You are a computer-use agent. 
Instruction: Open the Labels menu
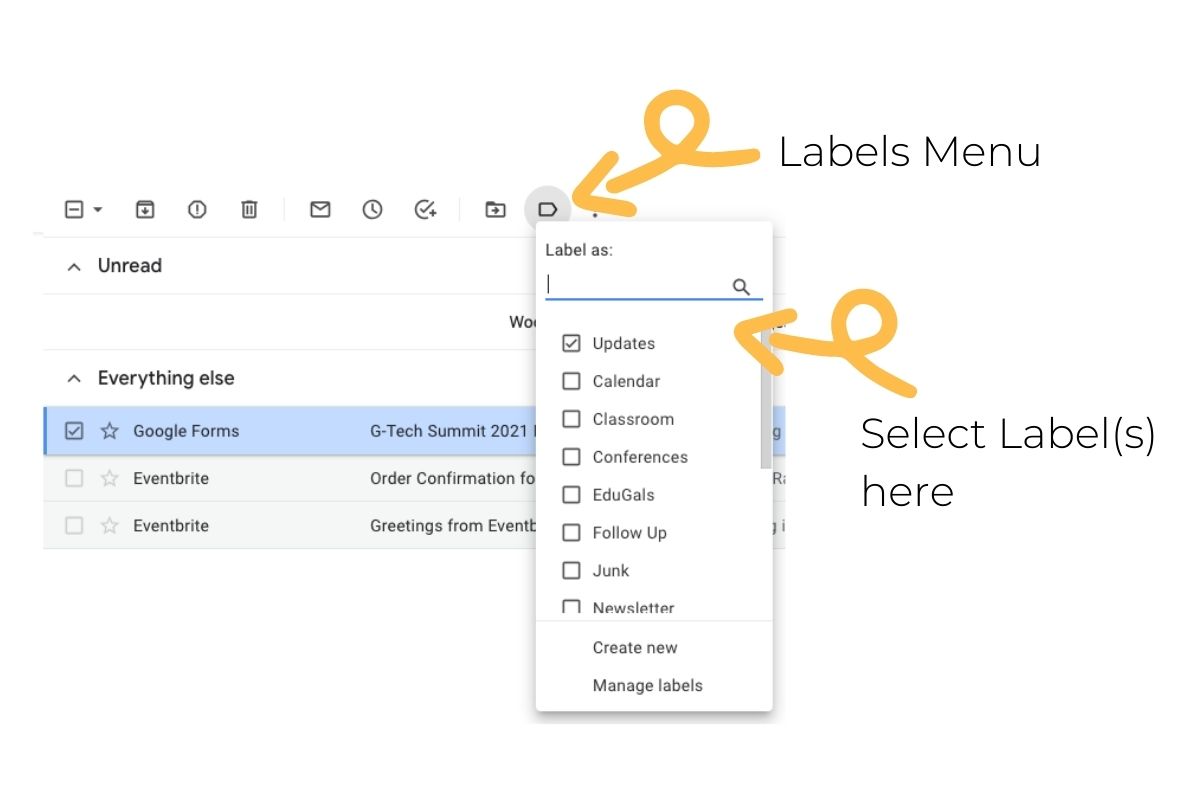point(548,209)
